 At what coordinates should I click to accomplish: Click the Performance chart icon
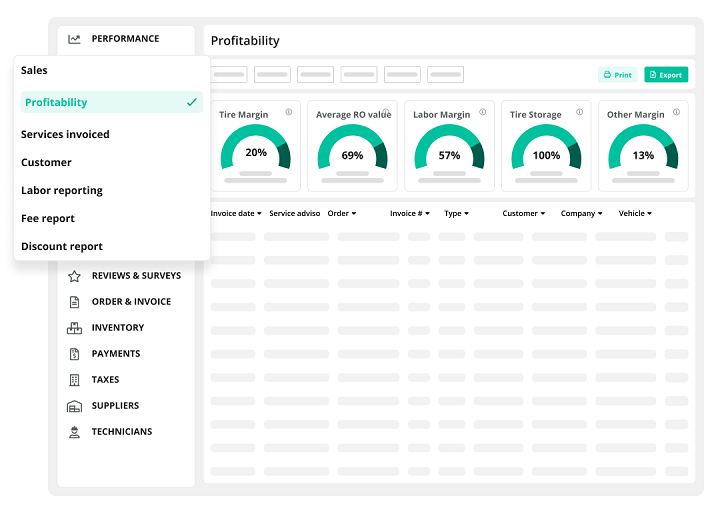pos(74,39)
